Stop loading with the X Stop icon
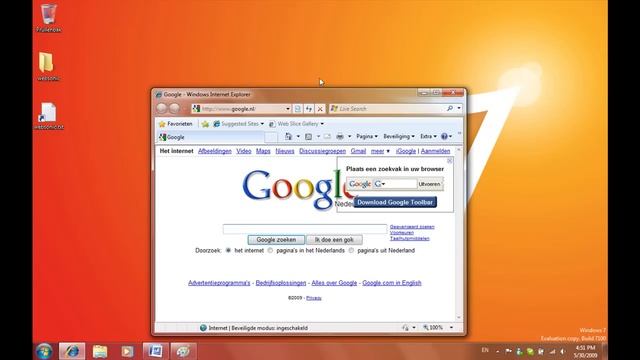 pos(320,109)
